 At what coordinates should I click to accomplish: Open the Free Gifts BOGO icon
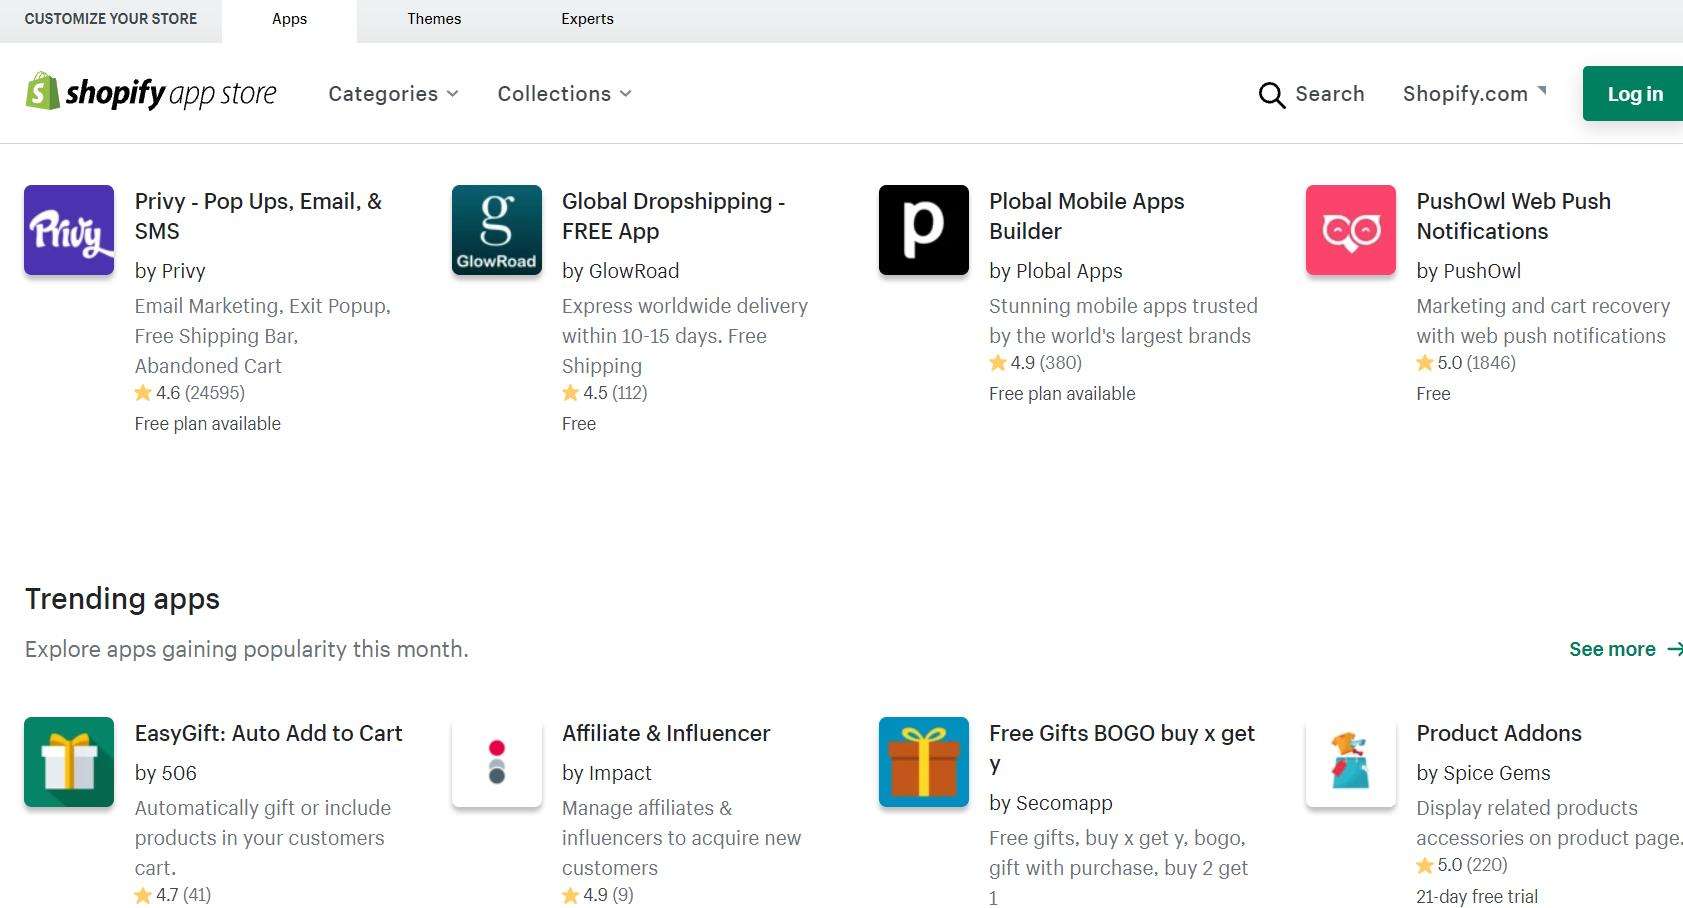point(923,762)
